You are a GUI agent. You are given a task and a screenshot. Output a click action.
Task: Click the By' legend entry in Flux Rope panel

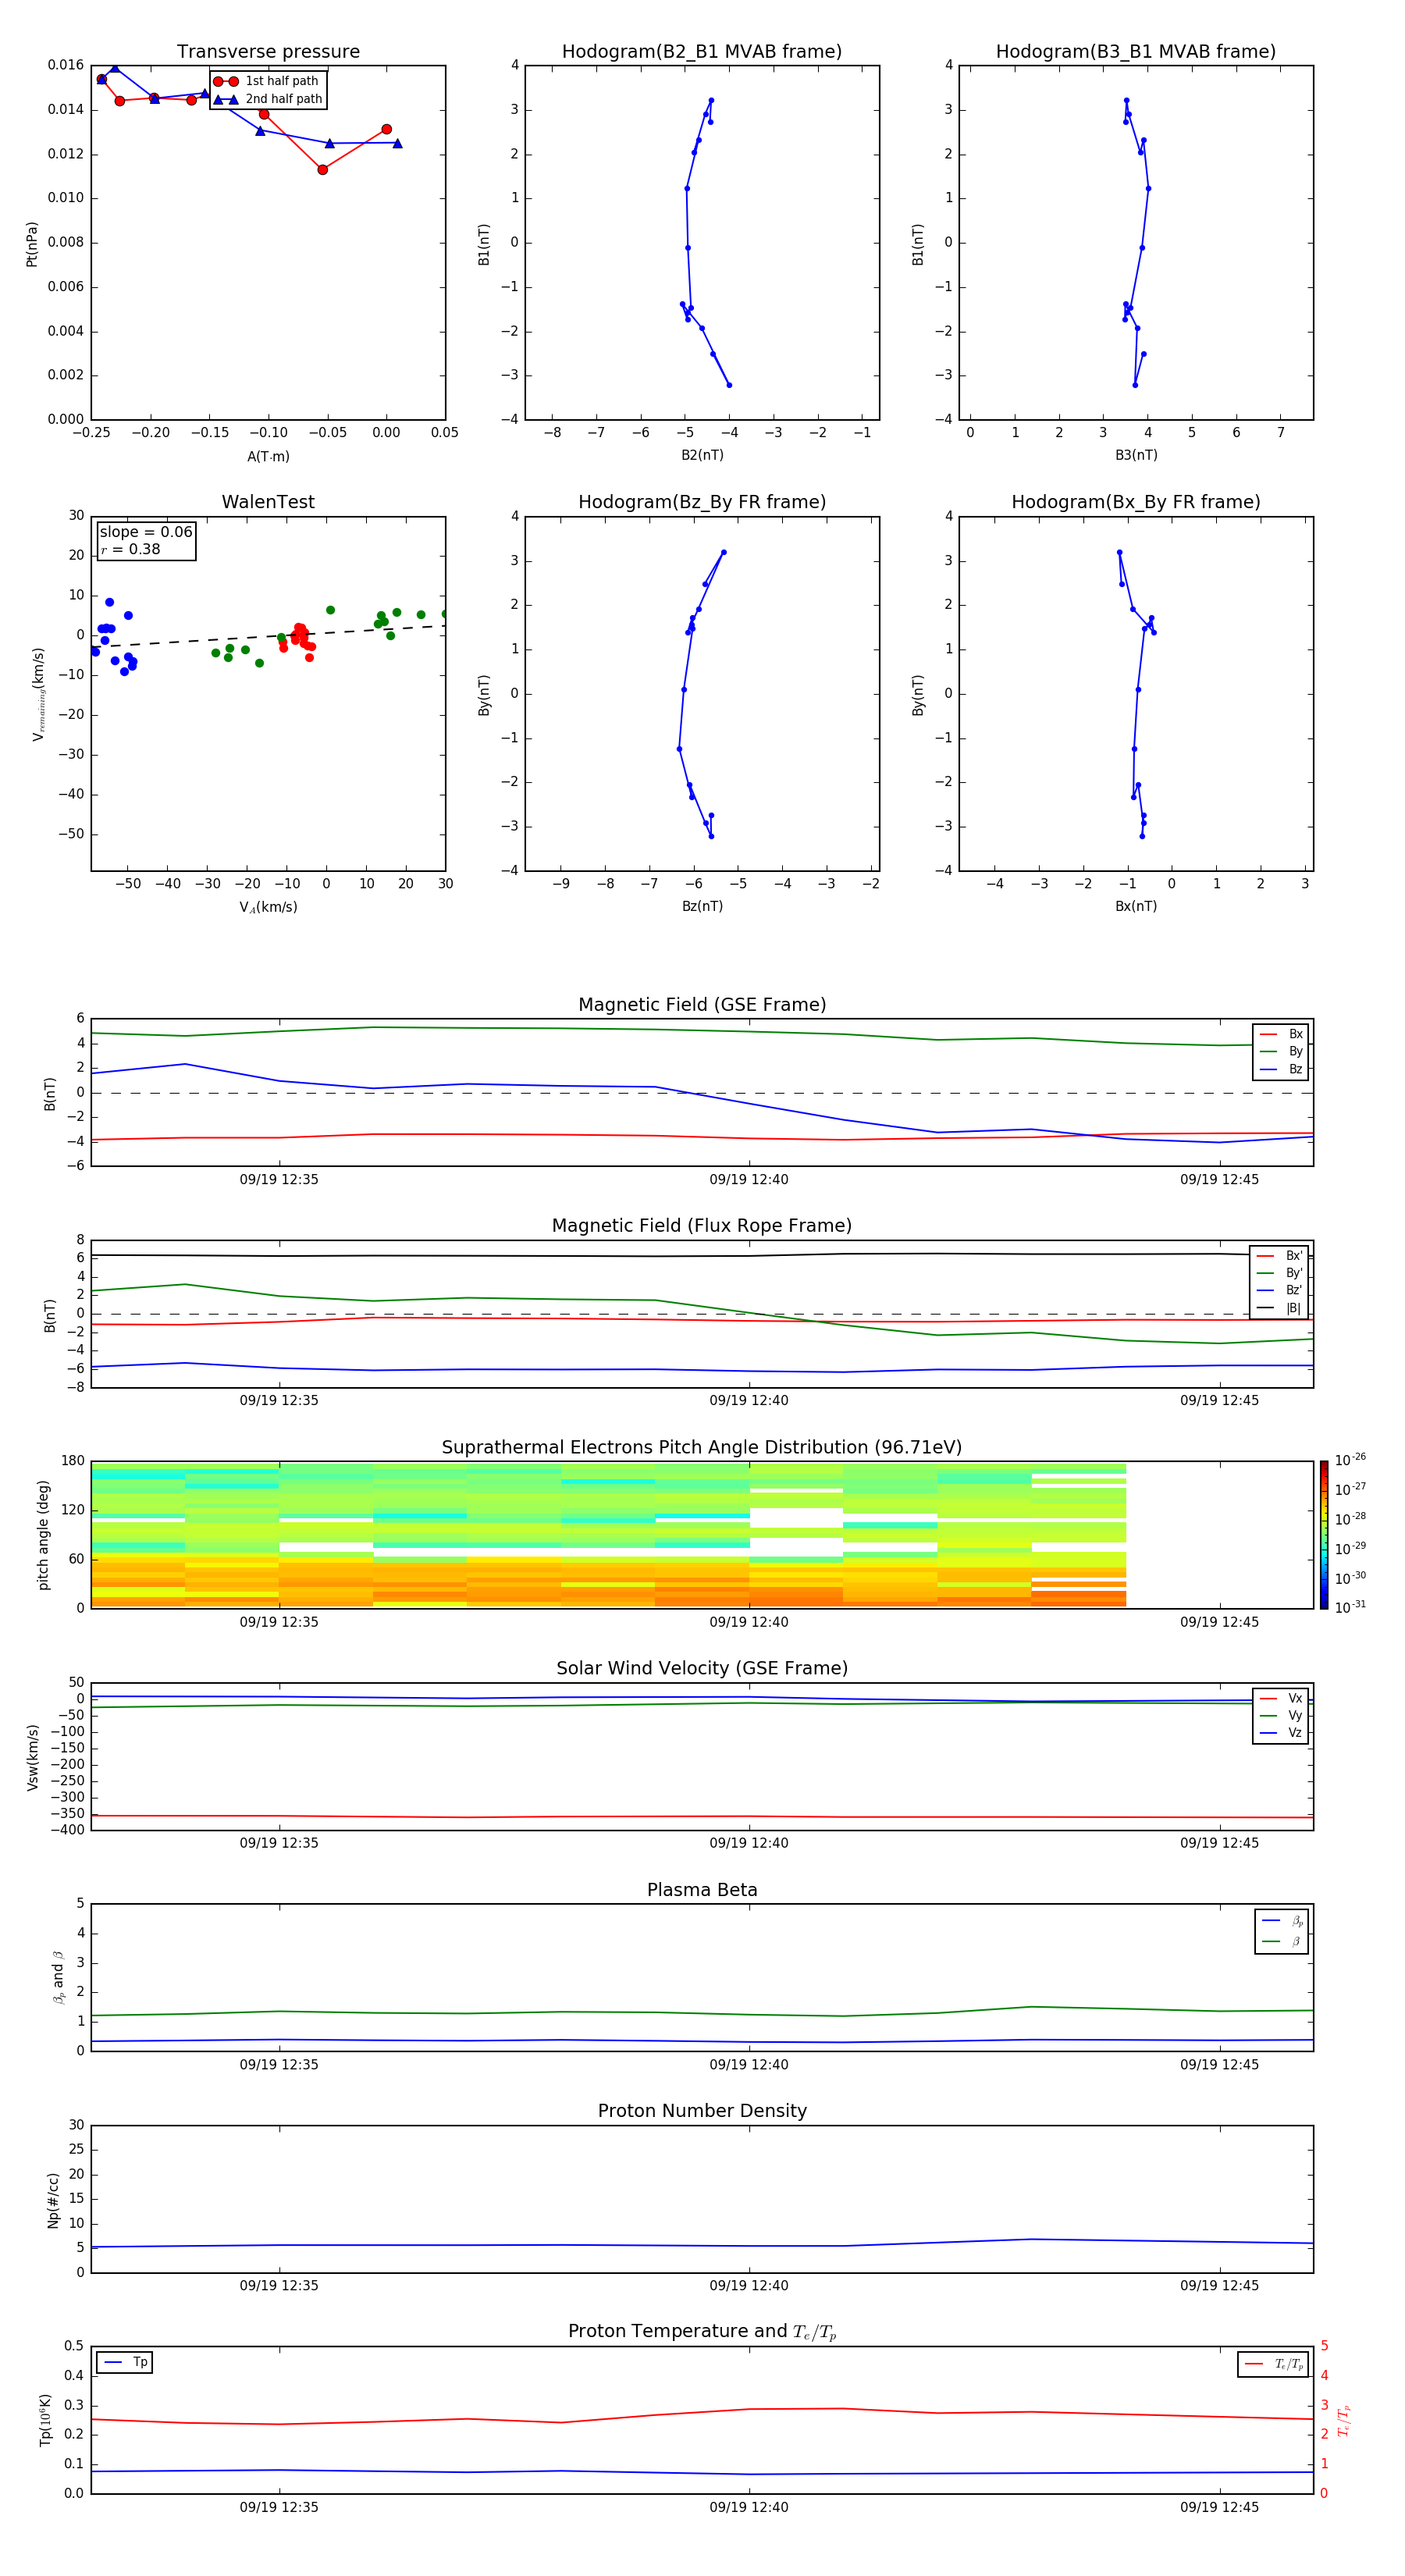click(1279, 1273)
